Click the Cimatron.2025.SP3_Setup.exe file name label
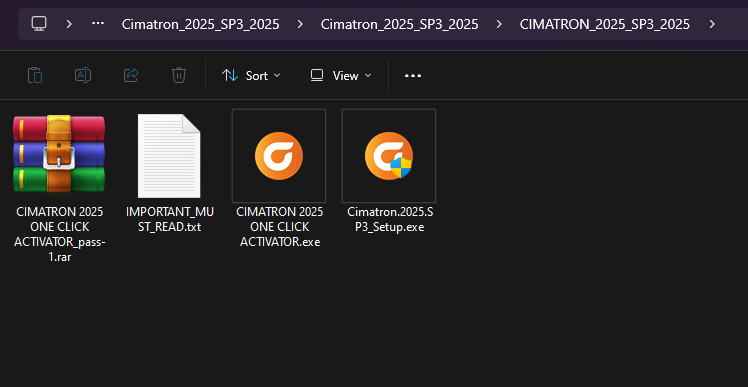The image size is (748, 387). tap(385, 219)
